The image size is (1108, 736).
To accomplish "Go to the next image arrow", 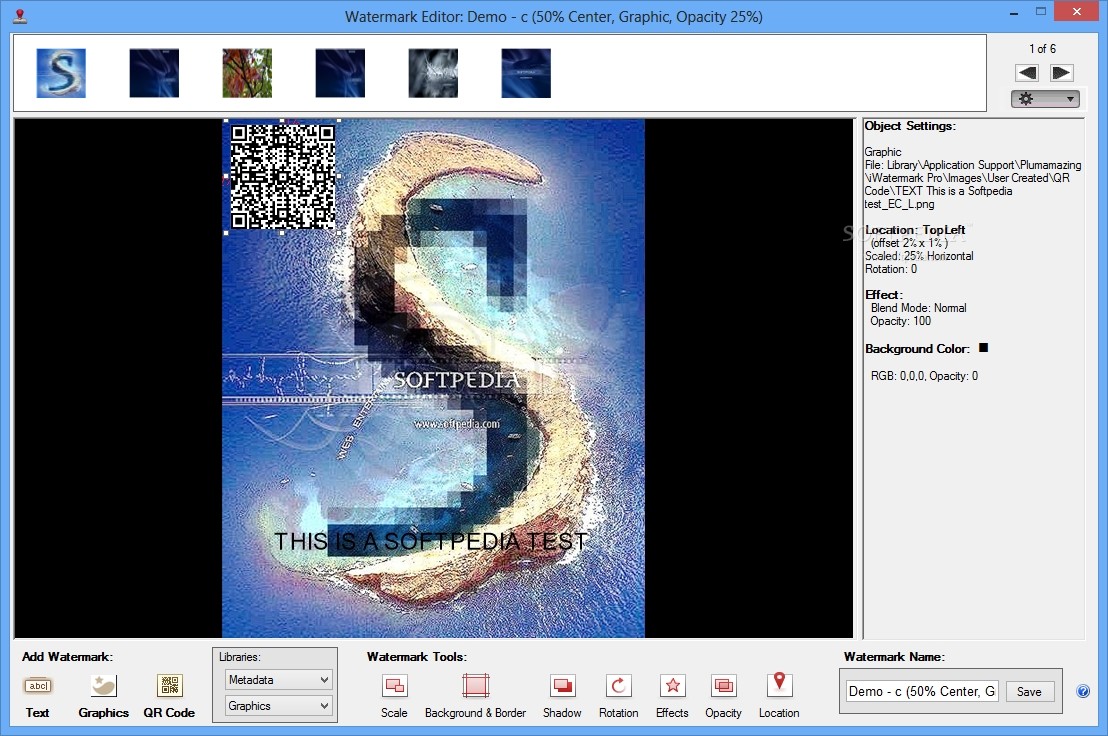I will click(x=1061, y=73).
